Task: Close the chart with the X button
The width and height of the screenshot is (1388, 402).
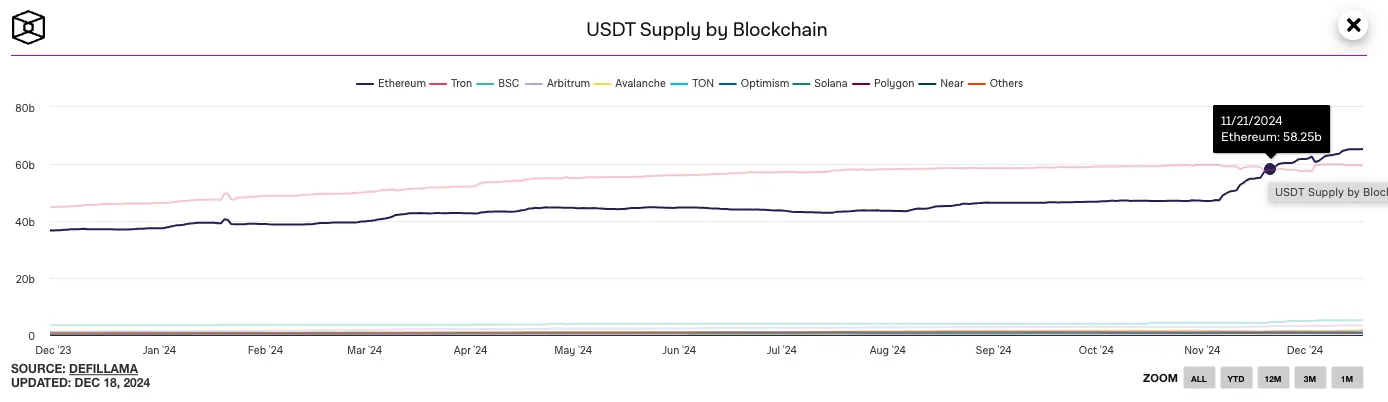Action: coord(1354,26)
